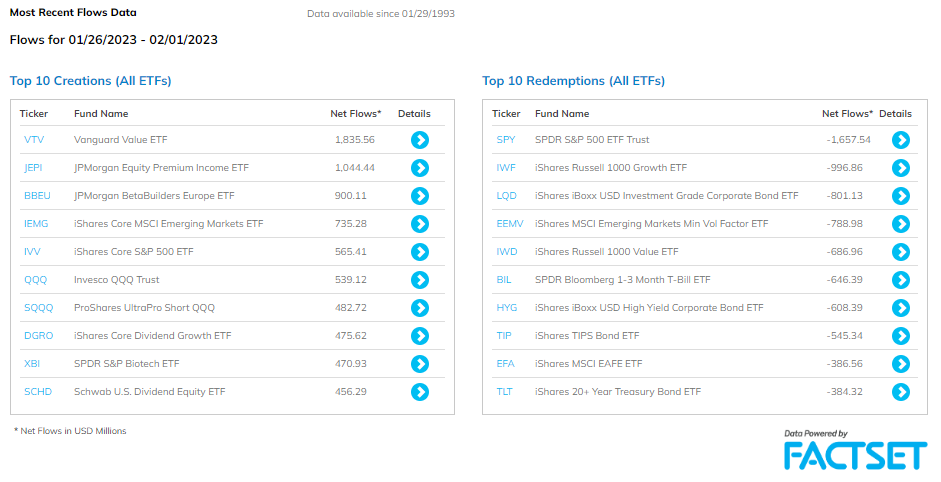
Task: Open the TLT ticker link
Action: pyautogui.click(x=505, y=392)
